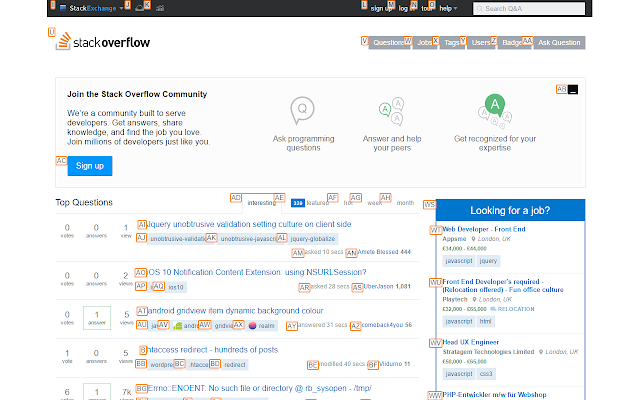Click the html tag in Playtech job
Image resolution: width=640 pixels, height=400 pixels.
pyautogui.click(x=485, y=322)
